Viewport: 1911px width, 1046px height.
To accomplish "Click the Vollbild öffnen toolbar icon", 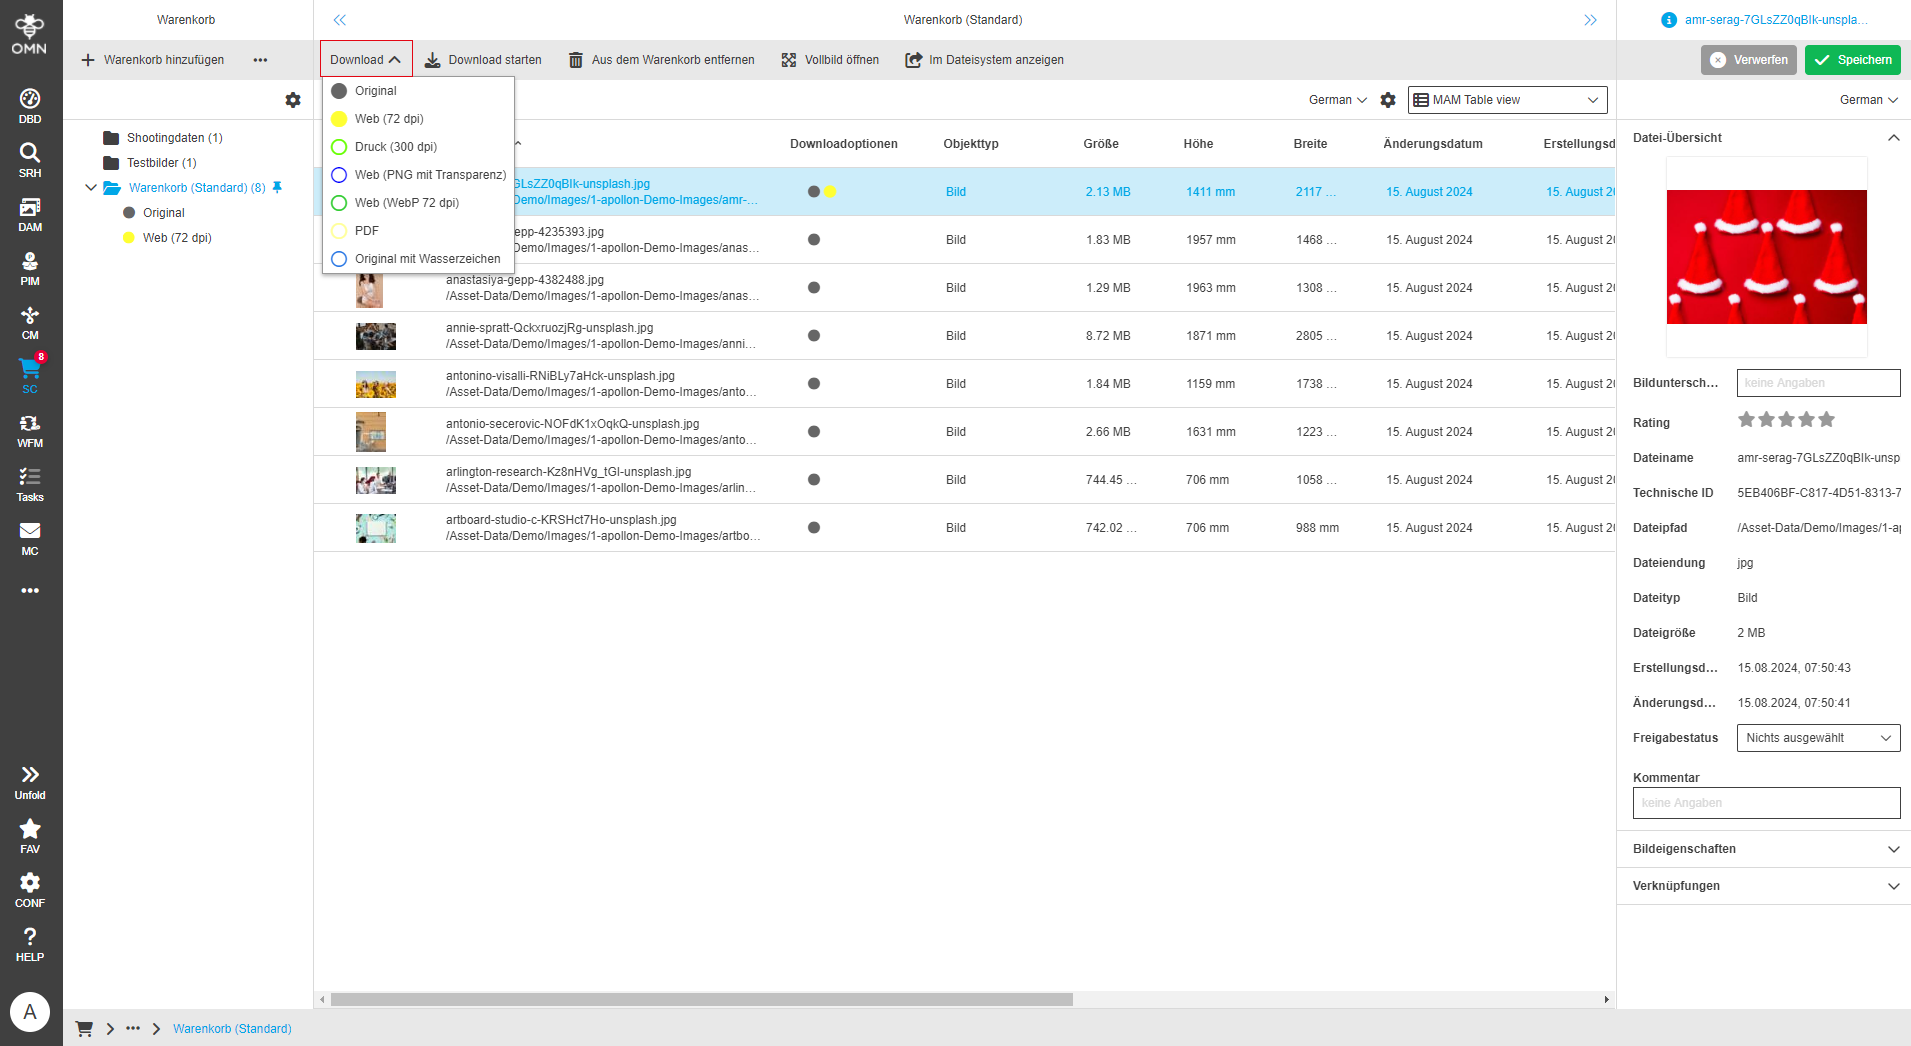I will [x=789, y=60].
